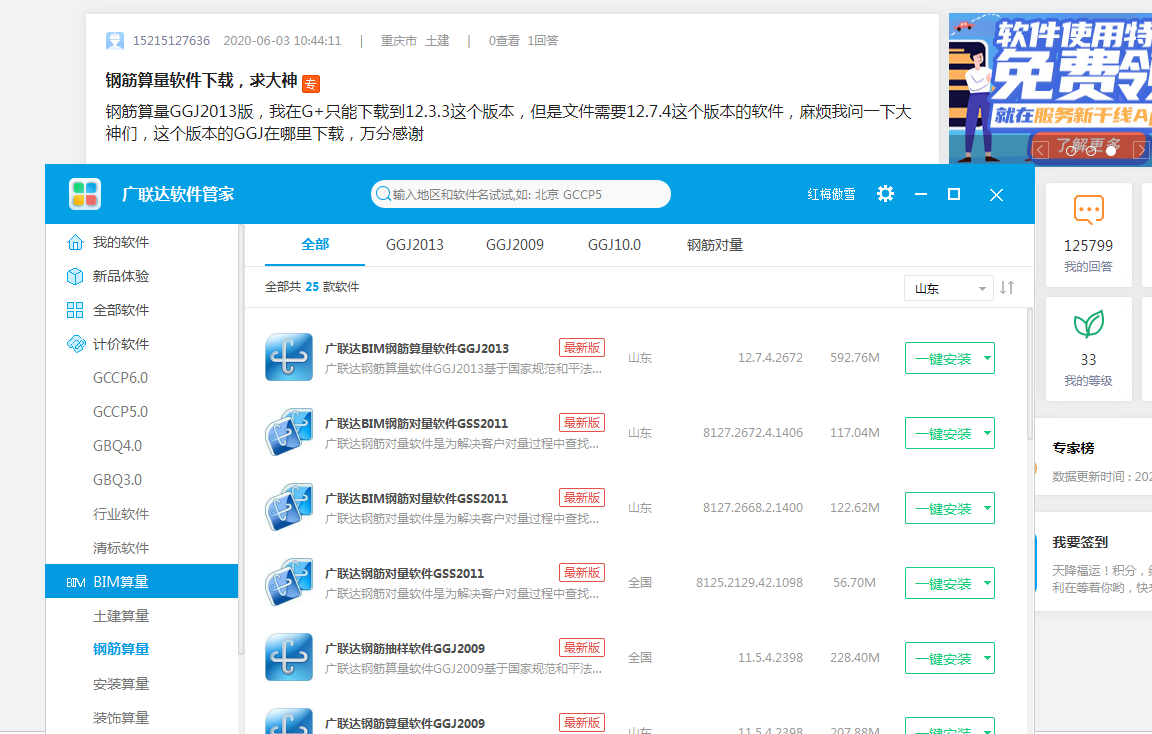
Task: Open 清标软件 in sidebar
Action: pos(121,547)
